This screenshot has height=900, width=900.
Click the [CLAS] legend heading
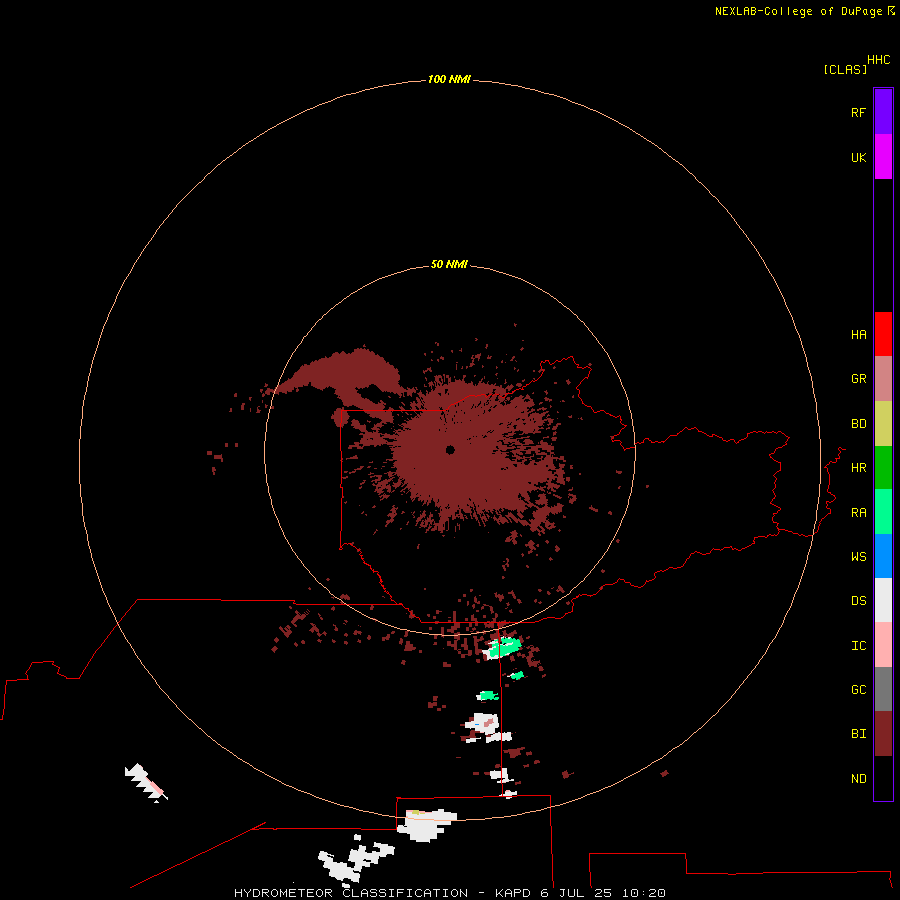pyautogui.click(x=845, y=69)
